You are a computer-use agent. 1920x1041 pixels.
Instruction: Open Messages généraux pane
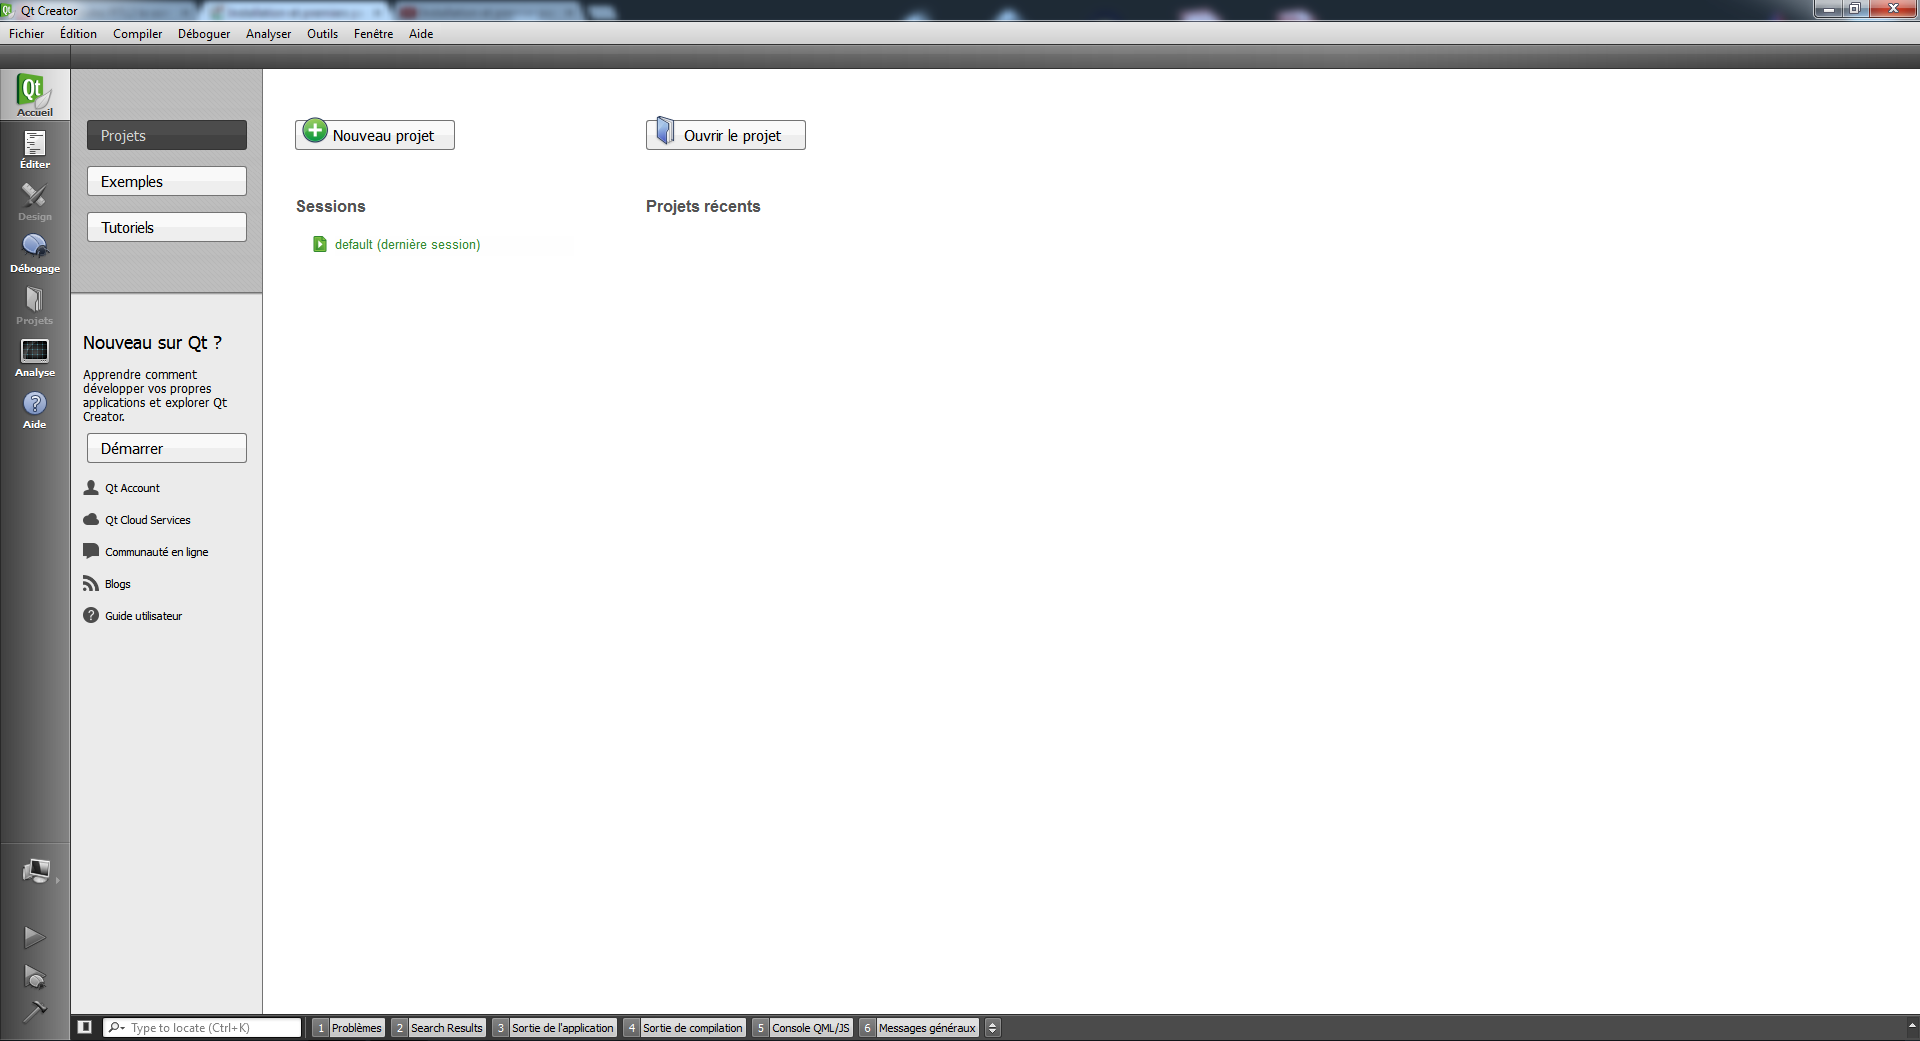point(918,1027)
